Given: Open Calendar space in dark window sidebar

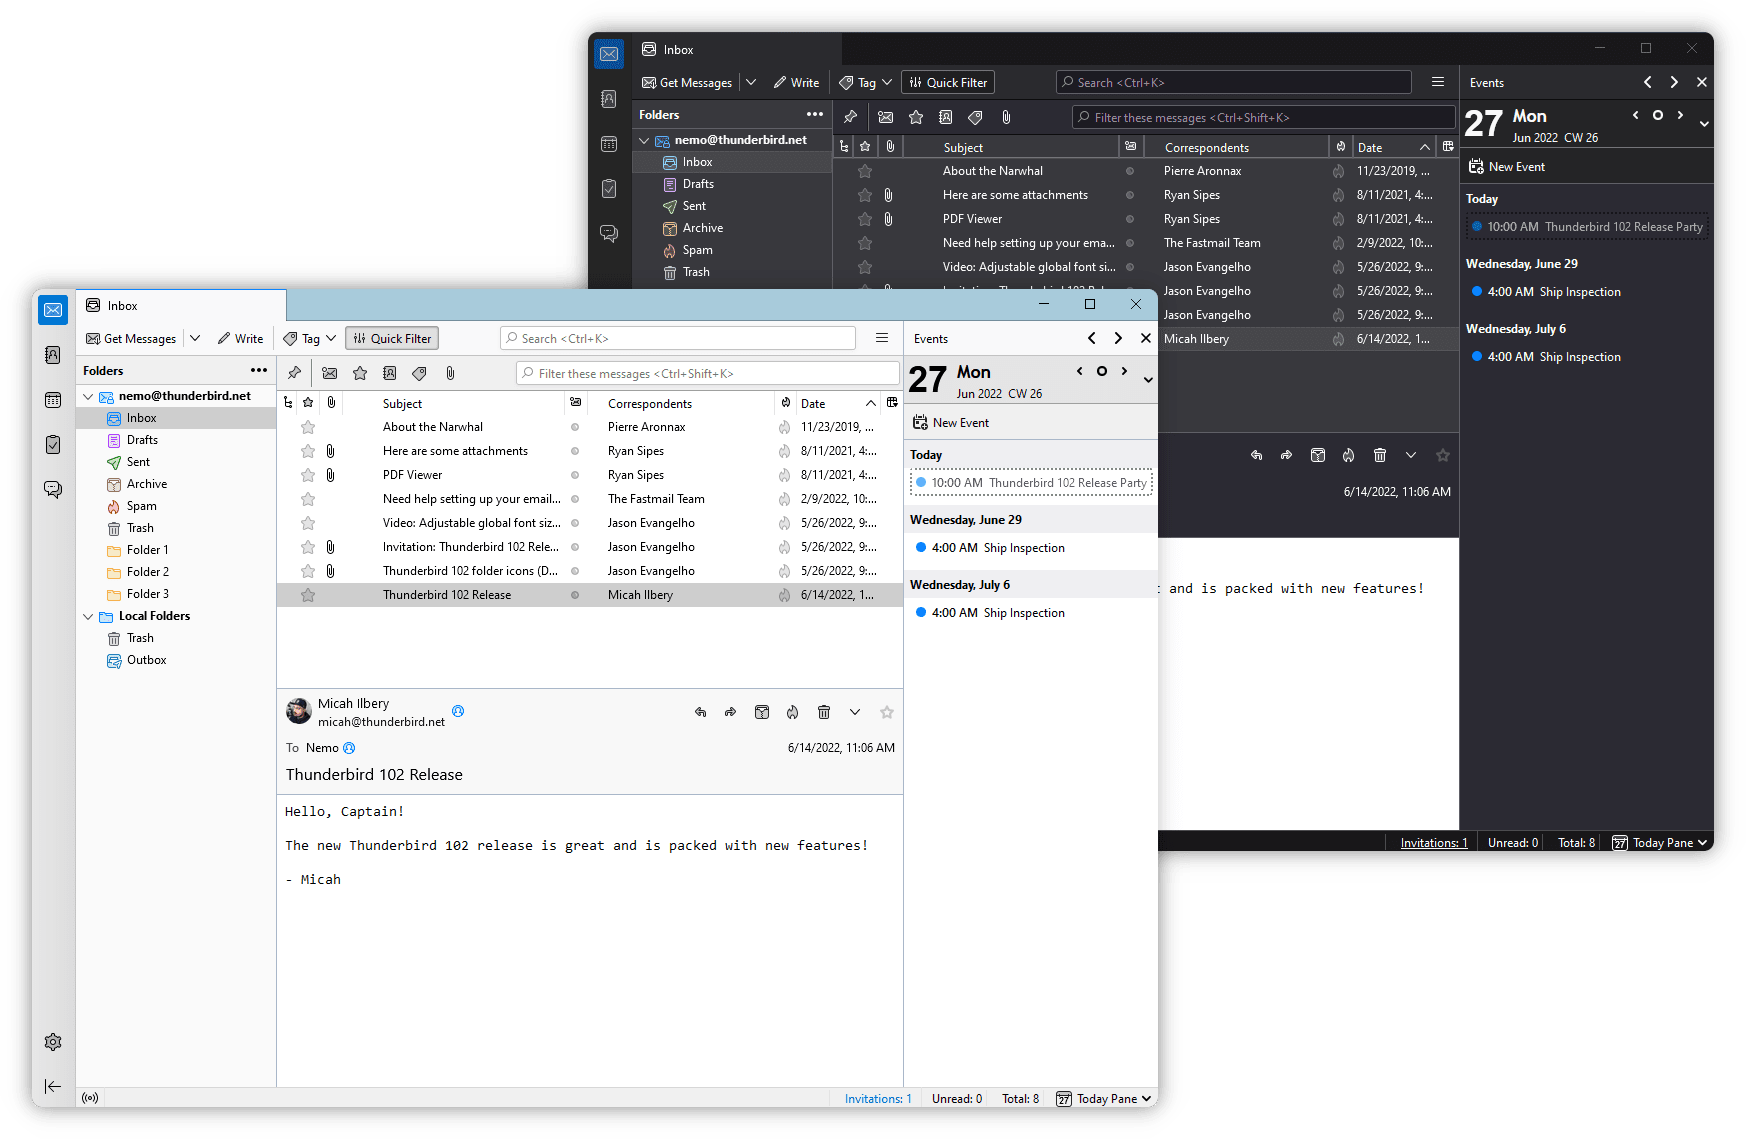Looking at the screenshot, I should tap(609, 144).
